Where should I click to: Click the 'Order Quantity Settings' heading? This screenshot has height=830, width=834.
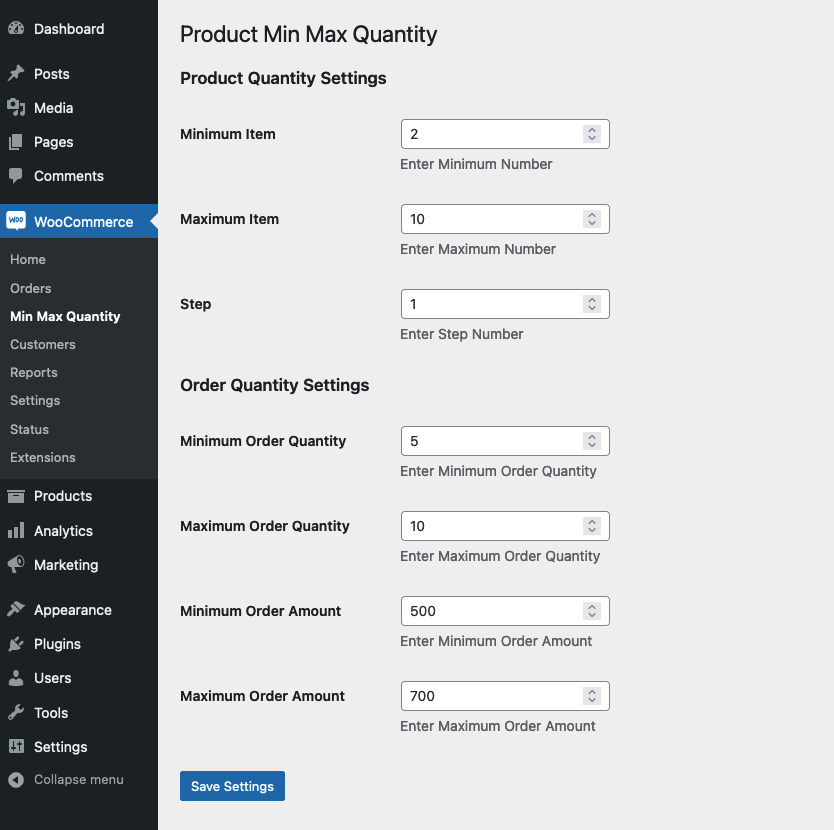[274, 385]
